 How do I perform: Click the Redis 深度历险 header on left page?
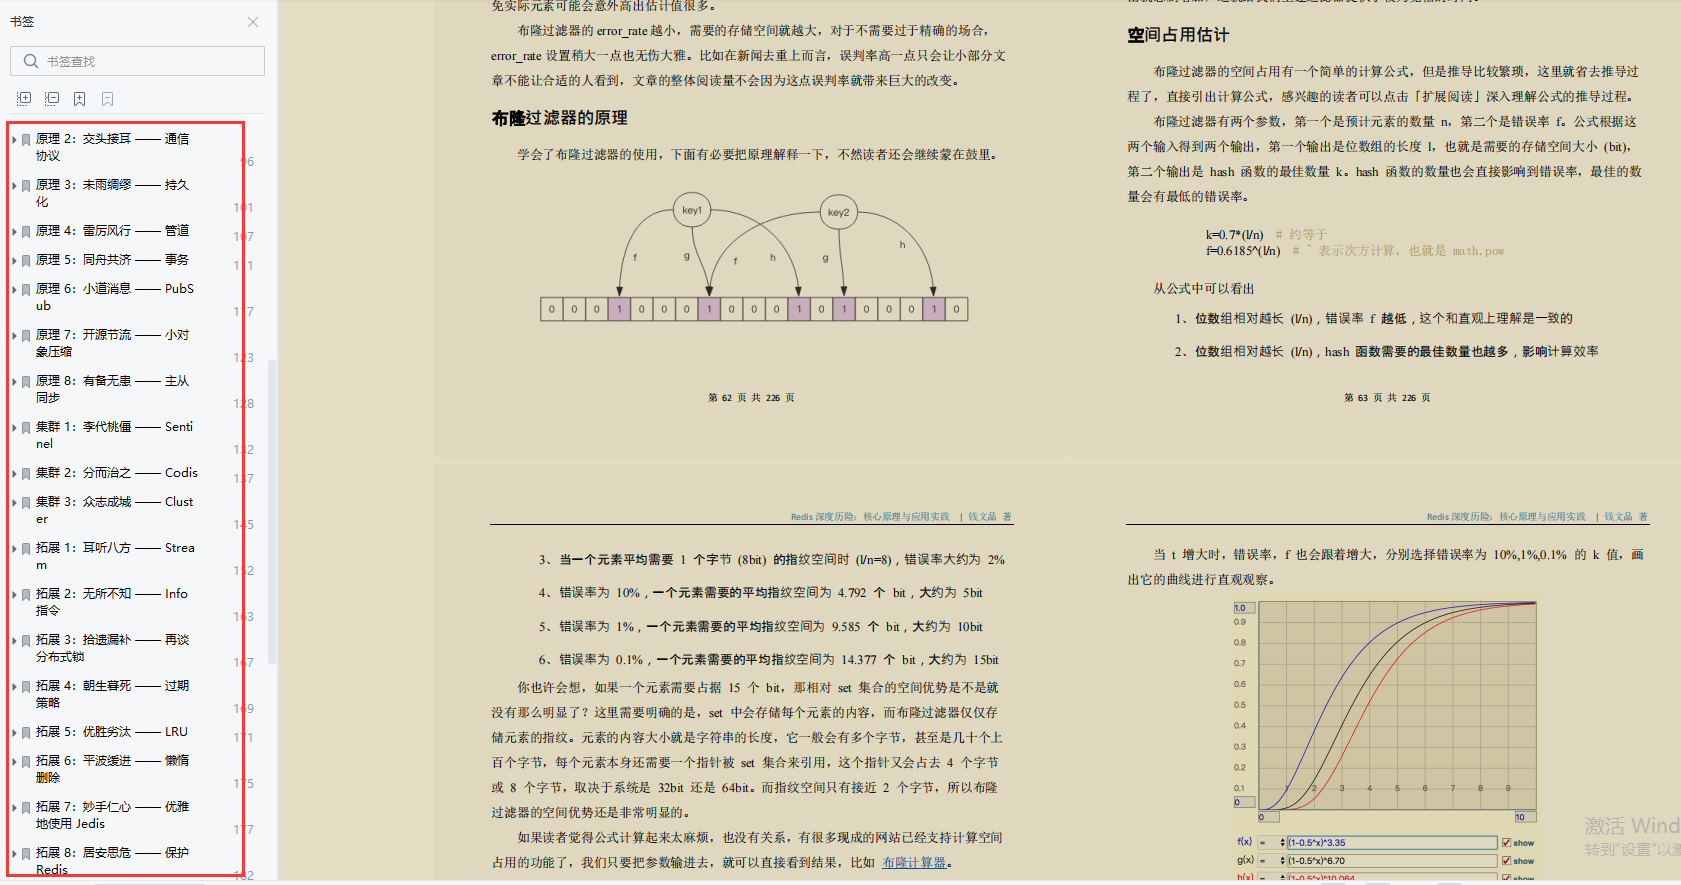point(870,517)
